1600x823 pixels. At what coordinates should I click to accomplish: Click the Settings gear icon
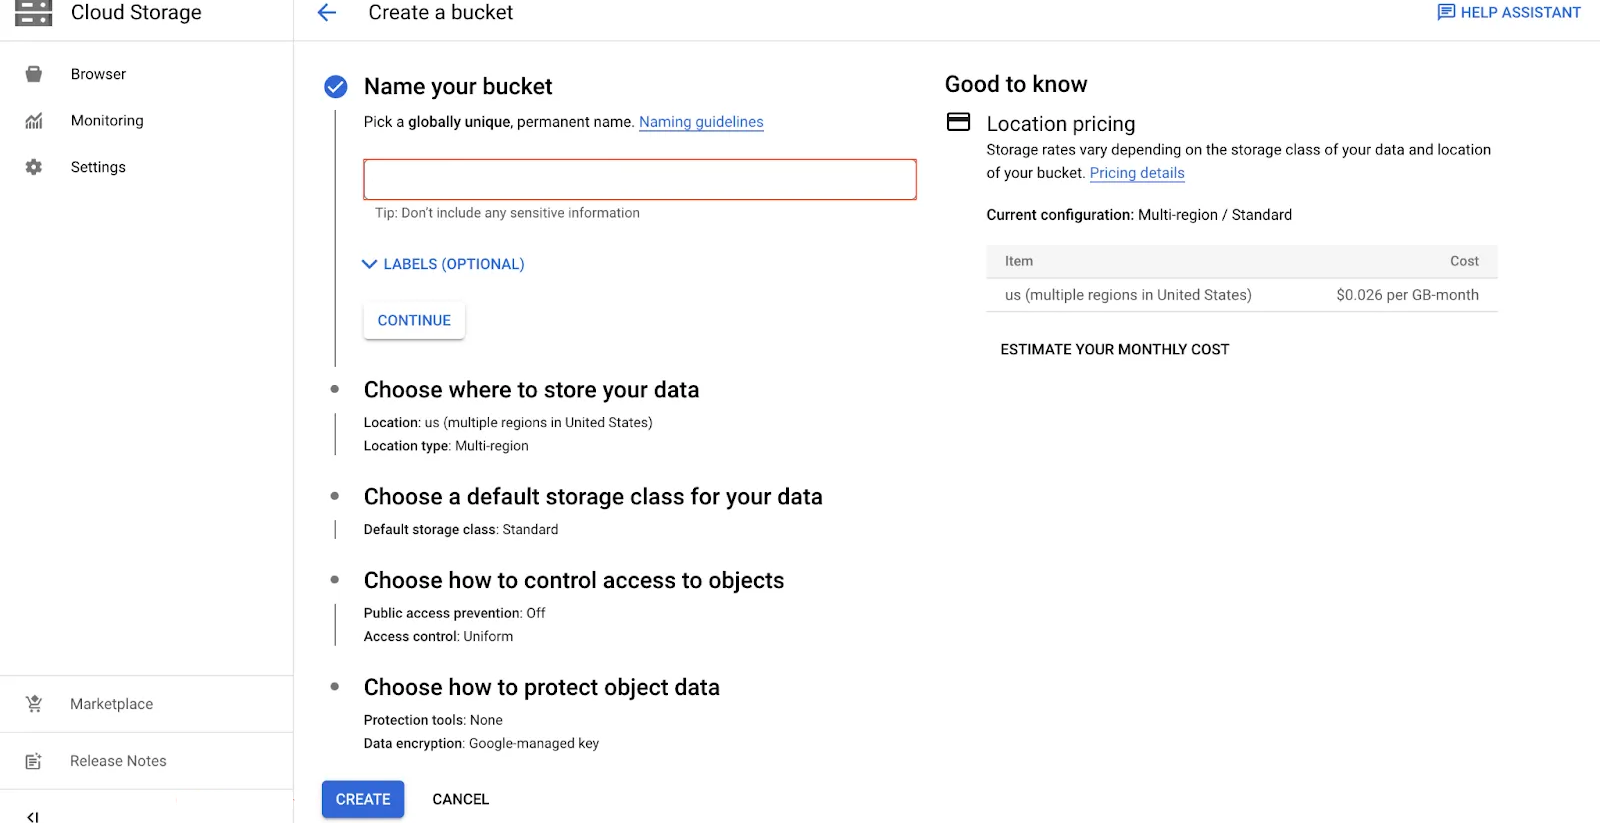coord(34,167)
